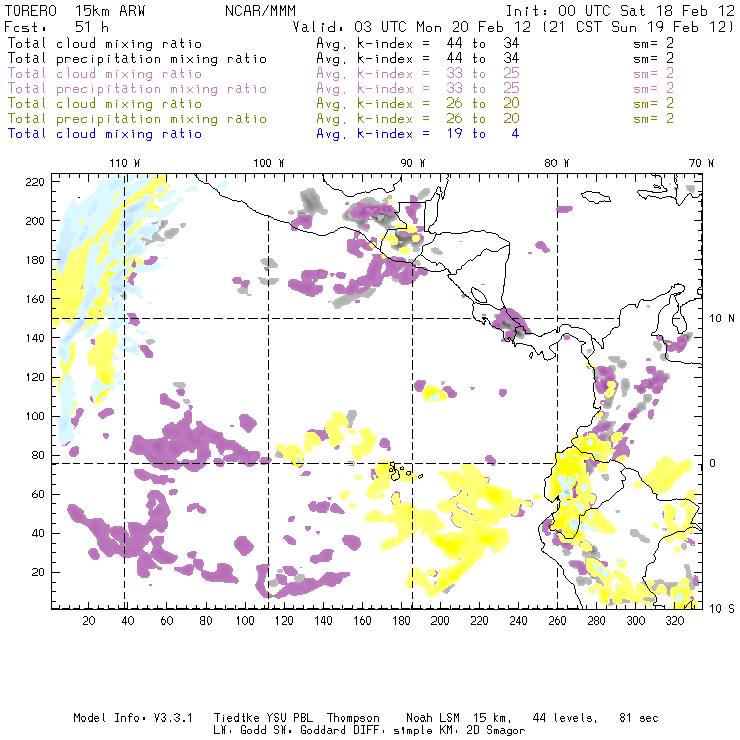Click the 'YSU PBL' footer text
Screen dimensions: 740x740
(x=290, y=718)
